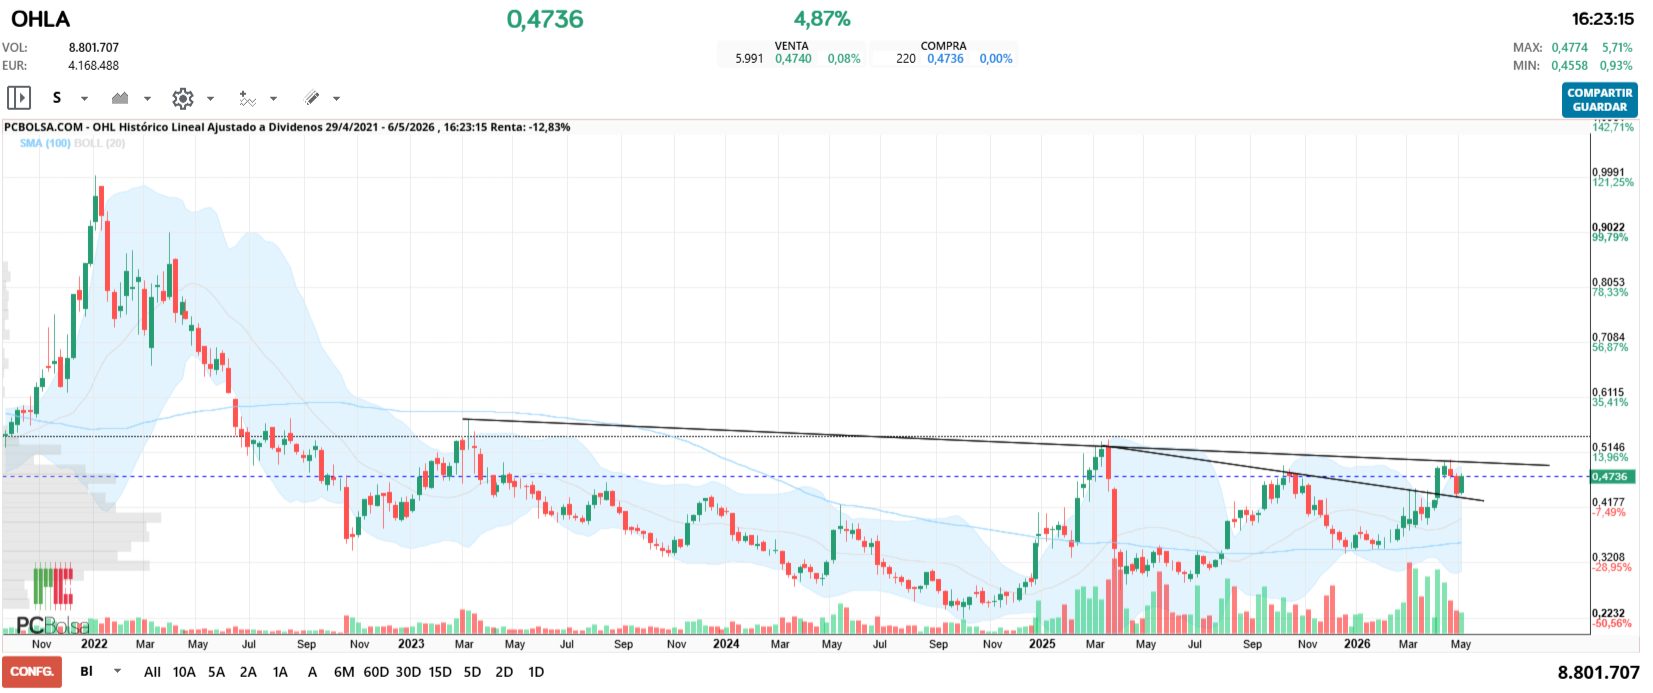
Task: Select the 30D time range
Action: [x=408, y=672]
